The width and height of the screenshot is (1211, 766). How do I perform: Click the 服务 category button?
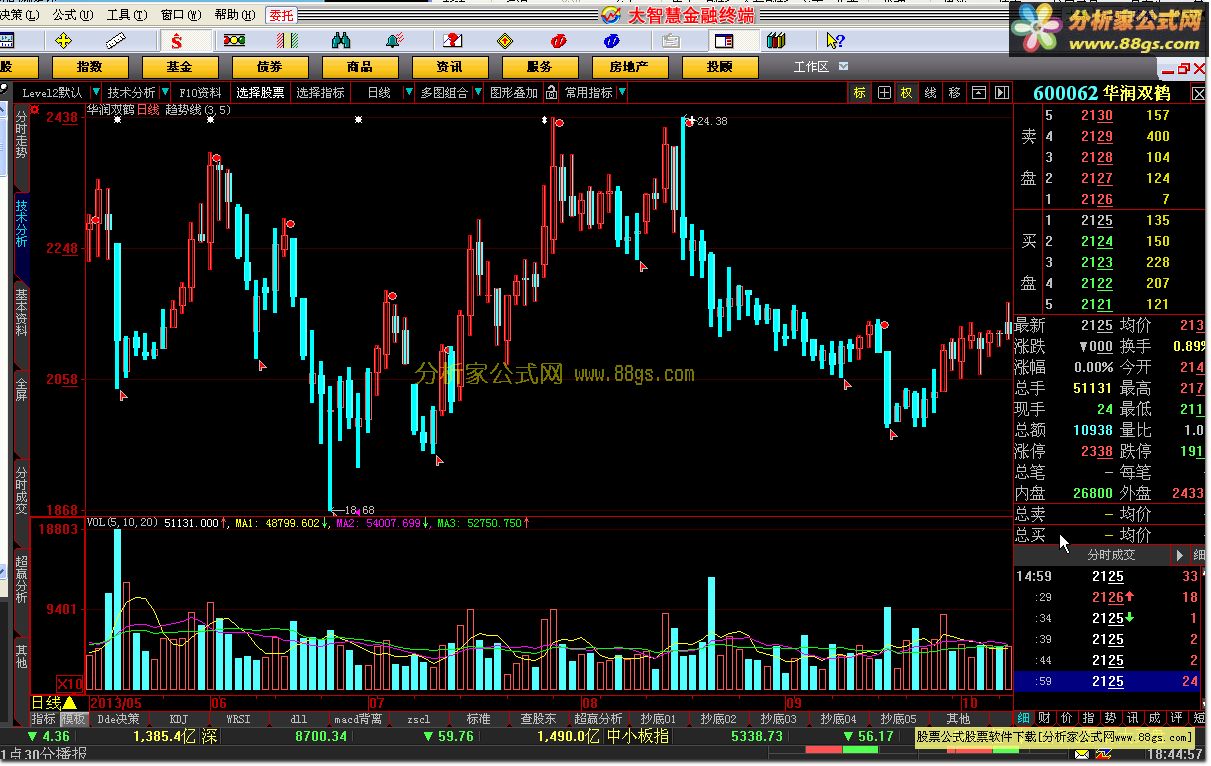point(540,67)
